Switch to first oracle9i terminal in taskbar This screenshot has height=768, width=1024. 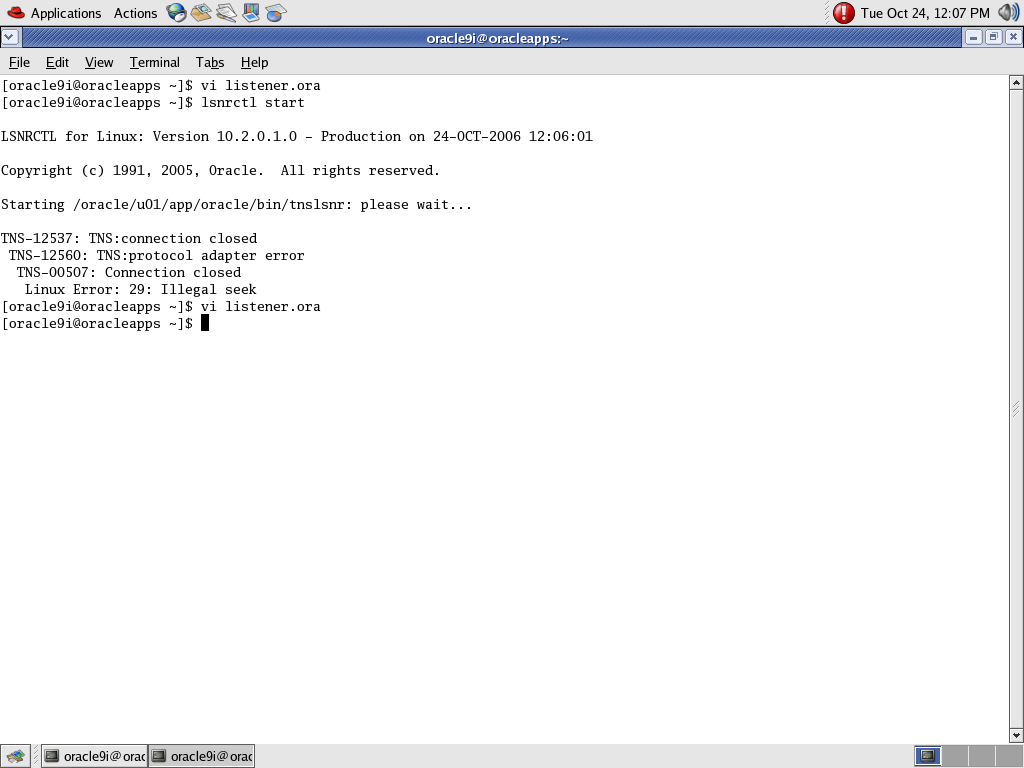94,756
